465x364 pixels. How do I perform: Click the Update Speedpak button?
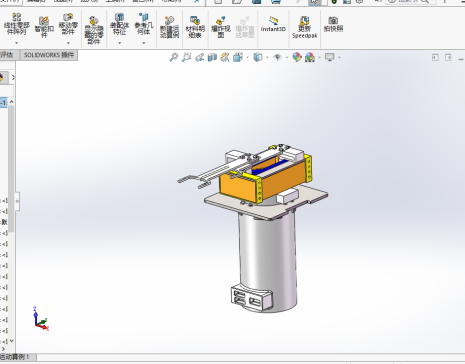pos(304,27)
